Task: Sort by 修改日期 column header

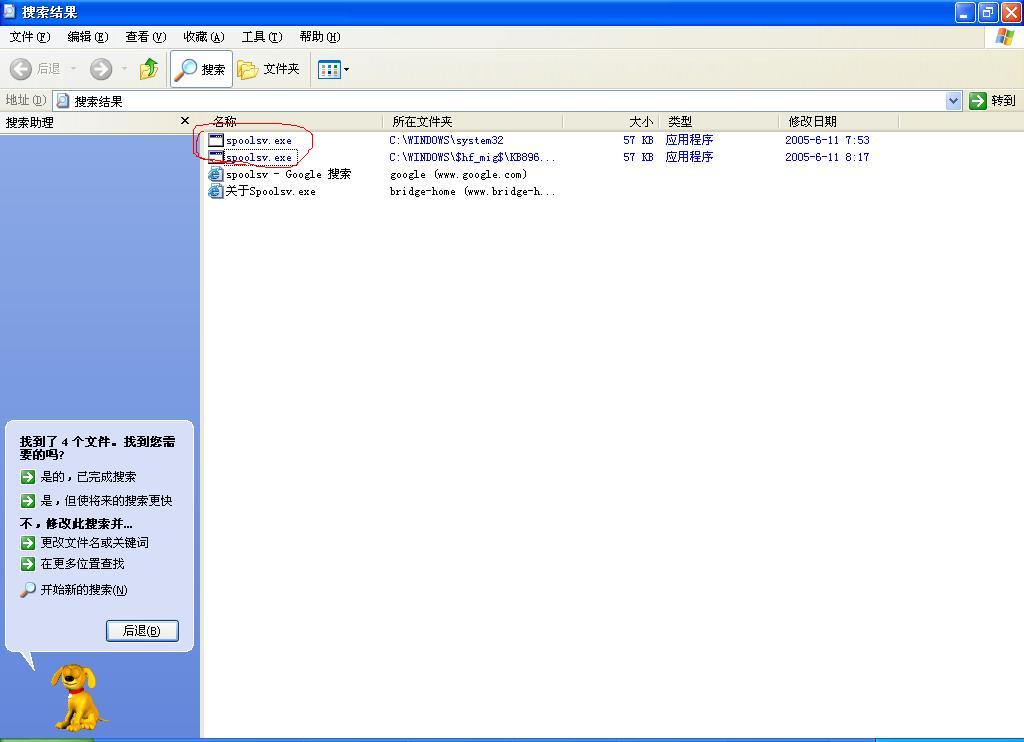Action: point(839,121)
